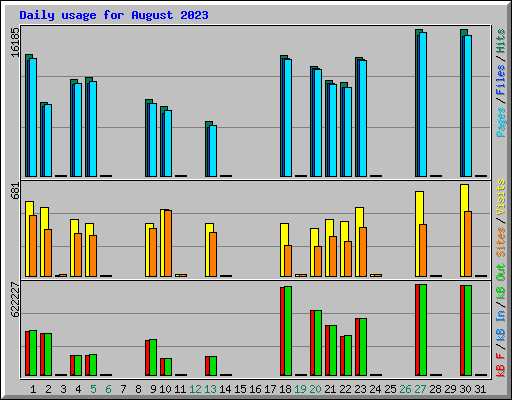The image size is (512, 400).
Task: Click the y-axis value 622227
Action: [x=15, y=300]
